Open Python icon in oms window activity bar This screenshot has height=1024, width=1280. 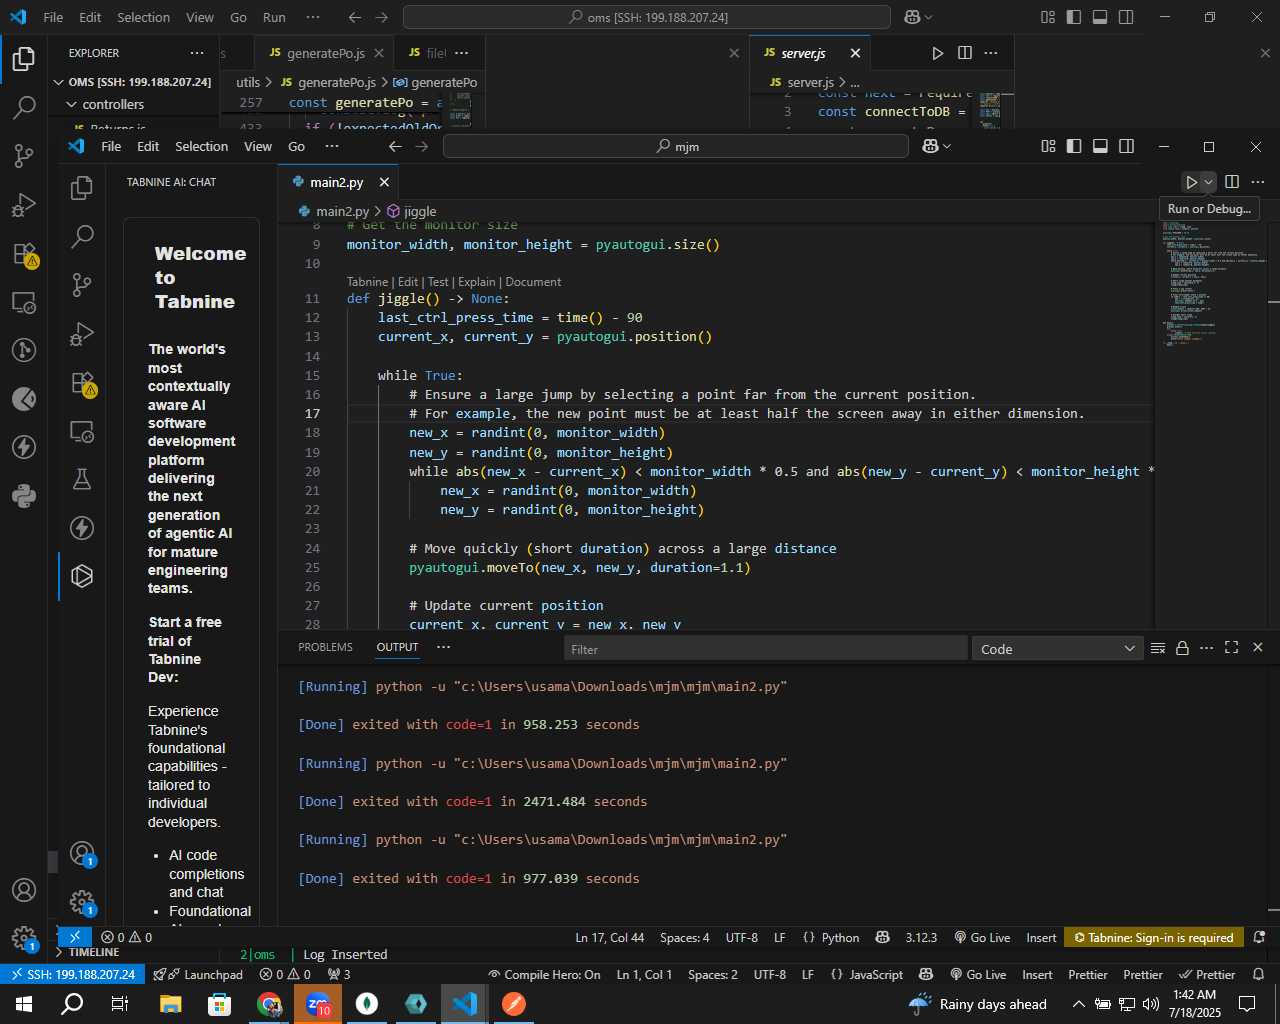click(24, 495)
